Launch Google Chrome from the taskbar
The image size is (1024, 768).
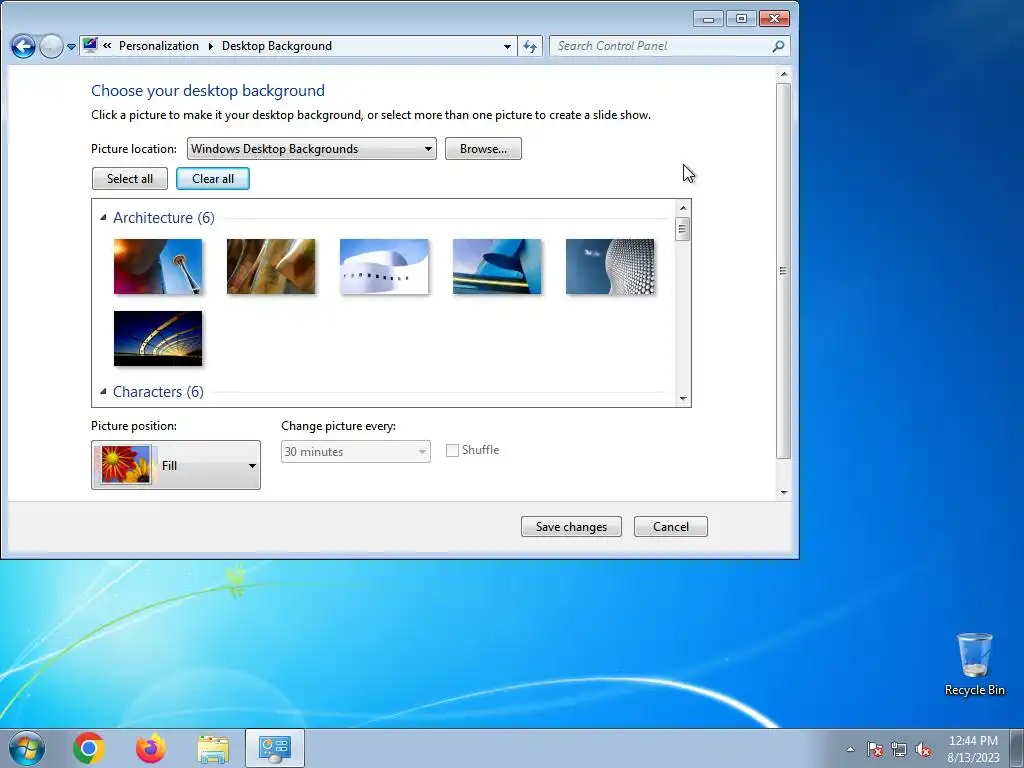coord(89,748)
